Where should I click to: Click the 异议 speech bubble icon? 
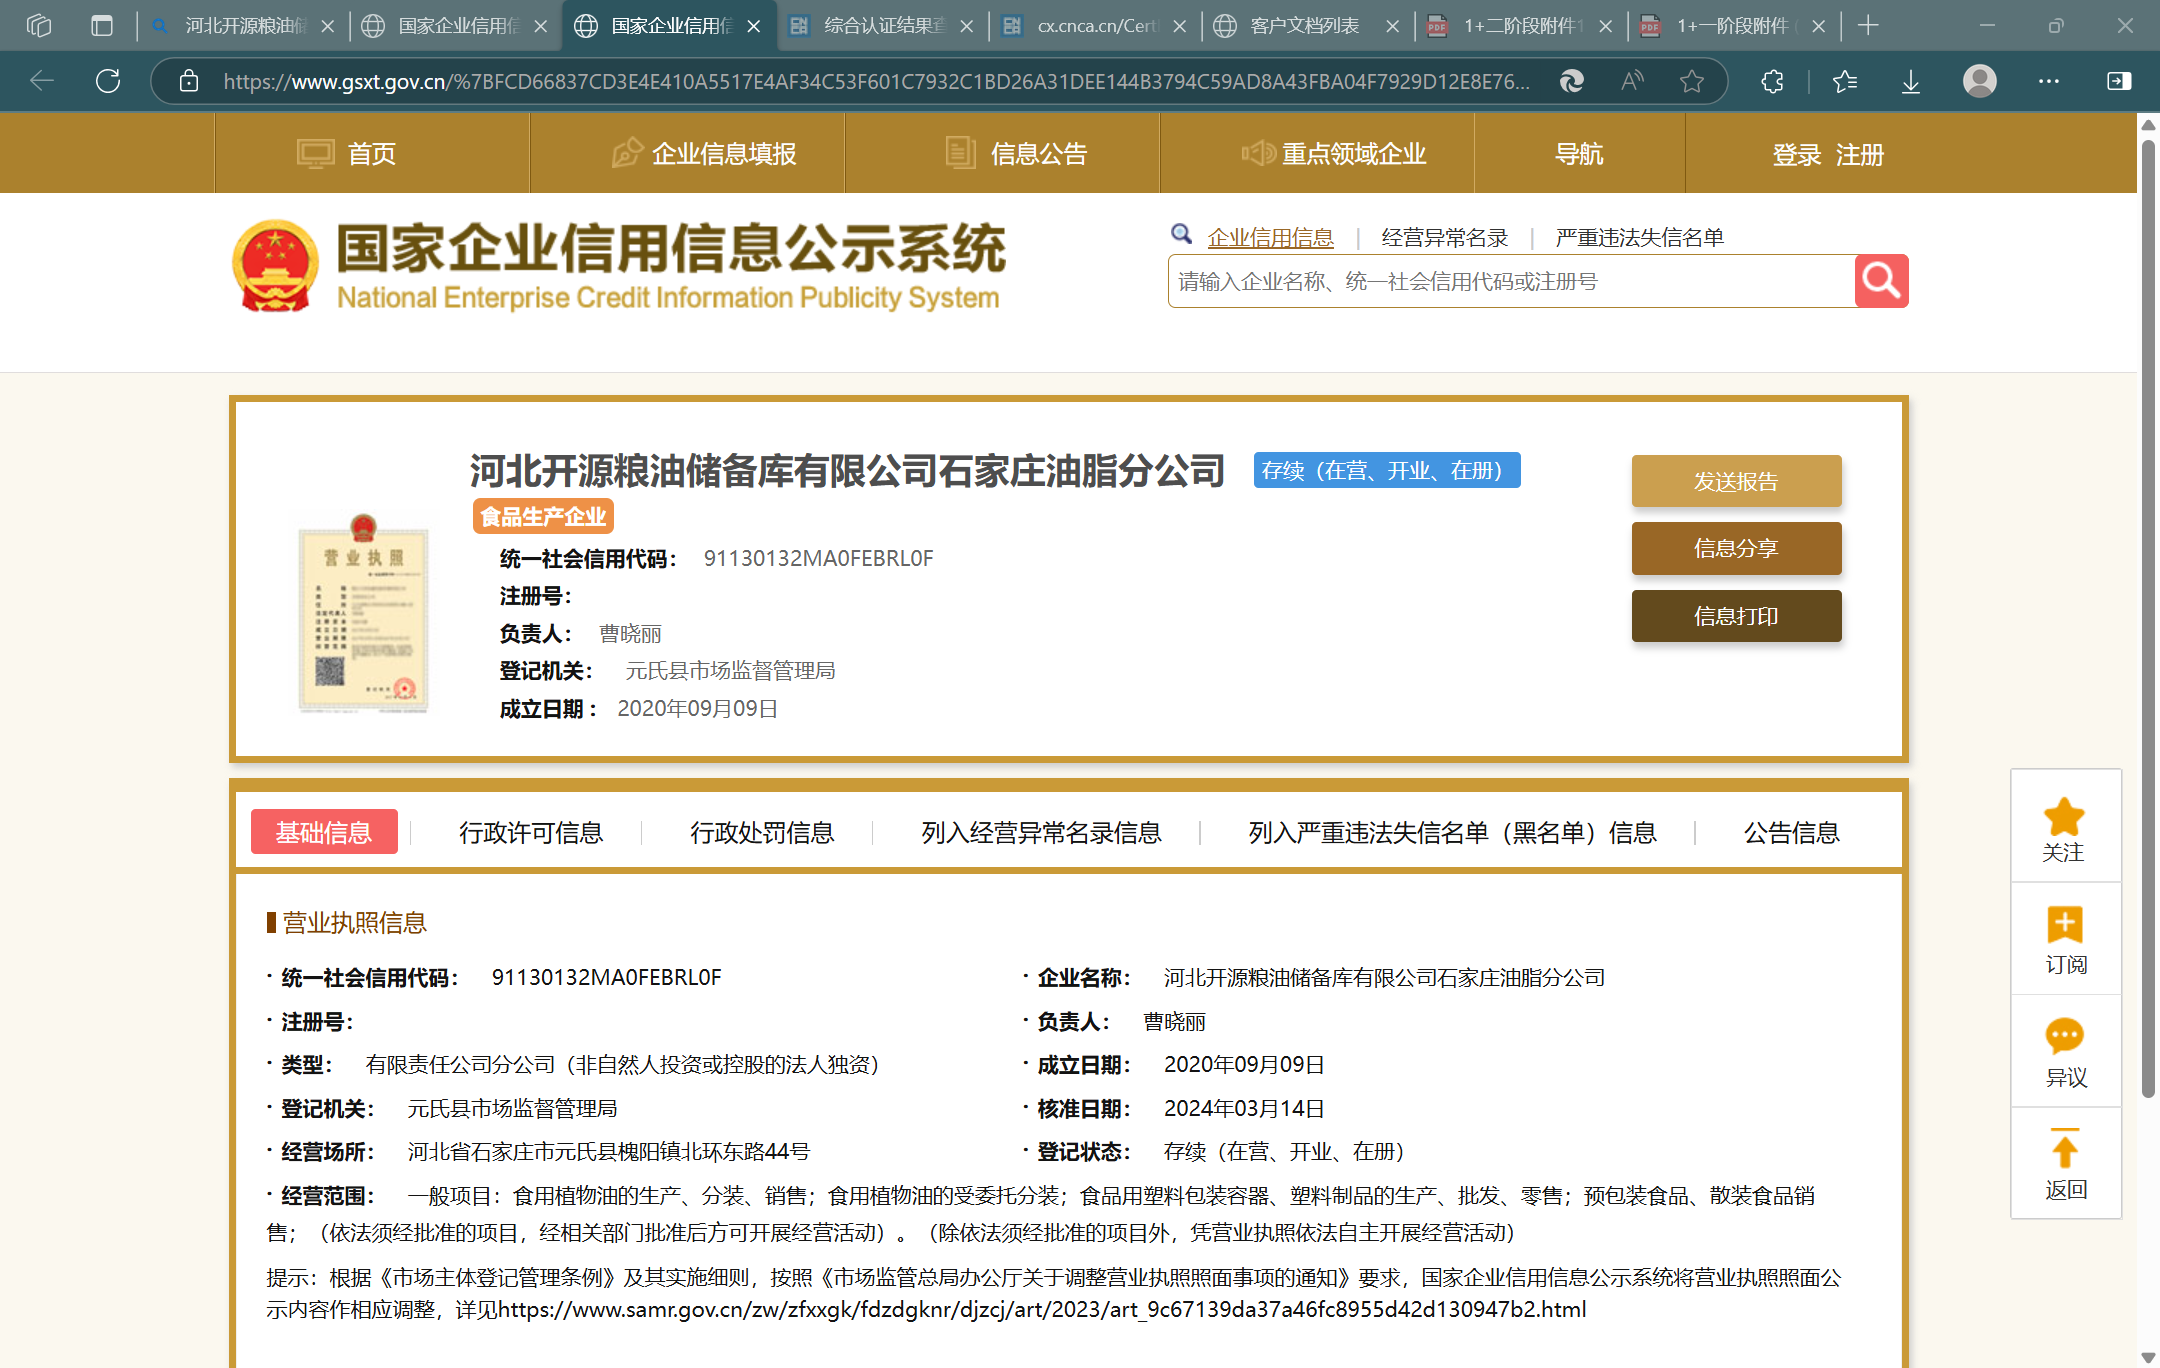[2064, 1036]
